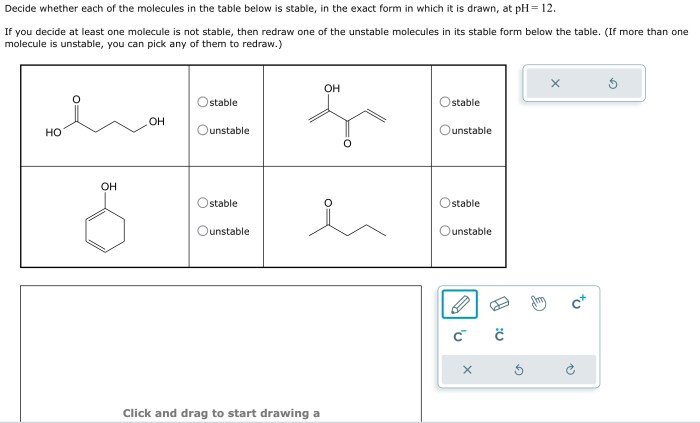The width and height of the screenshot is (700, 423).
Task: Select the pencil draw tool
Action: click(x=459, y=304)
